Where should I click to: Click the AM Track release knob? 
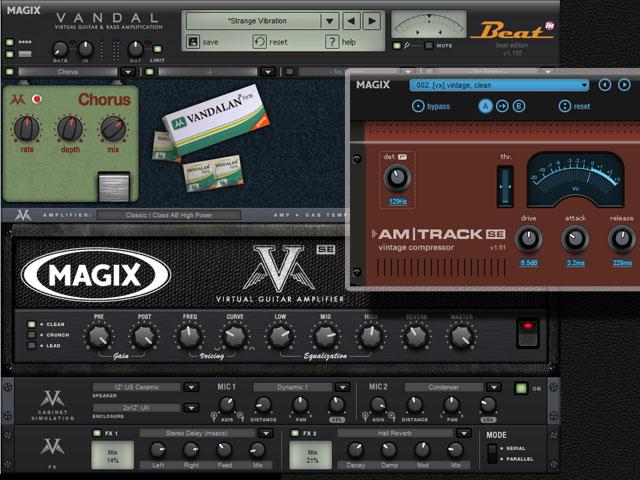622,239
